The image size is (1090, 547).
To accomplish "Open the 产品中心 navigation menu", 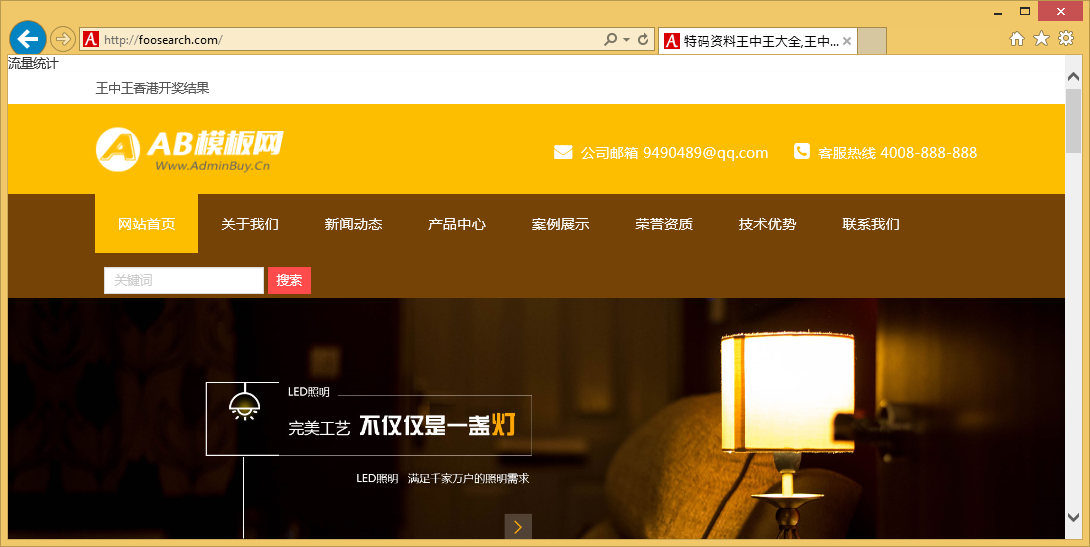I will pyautogui.click(x=457, y=224).
